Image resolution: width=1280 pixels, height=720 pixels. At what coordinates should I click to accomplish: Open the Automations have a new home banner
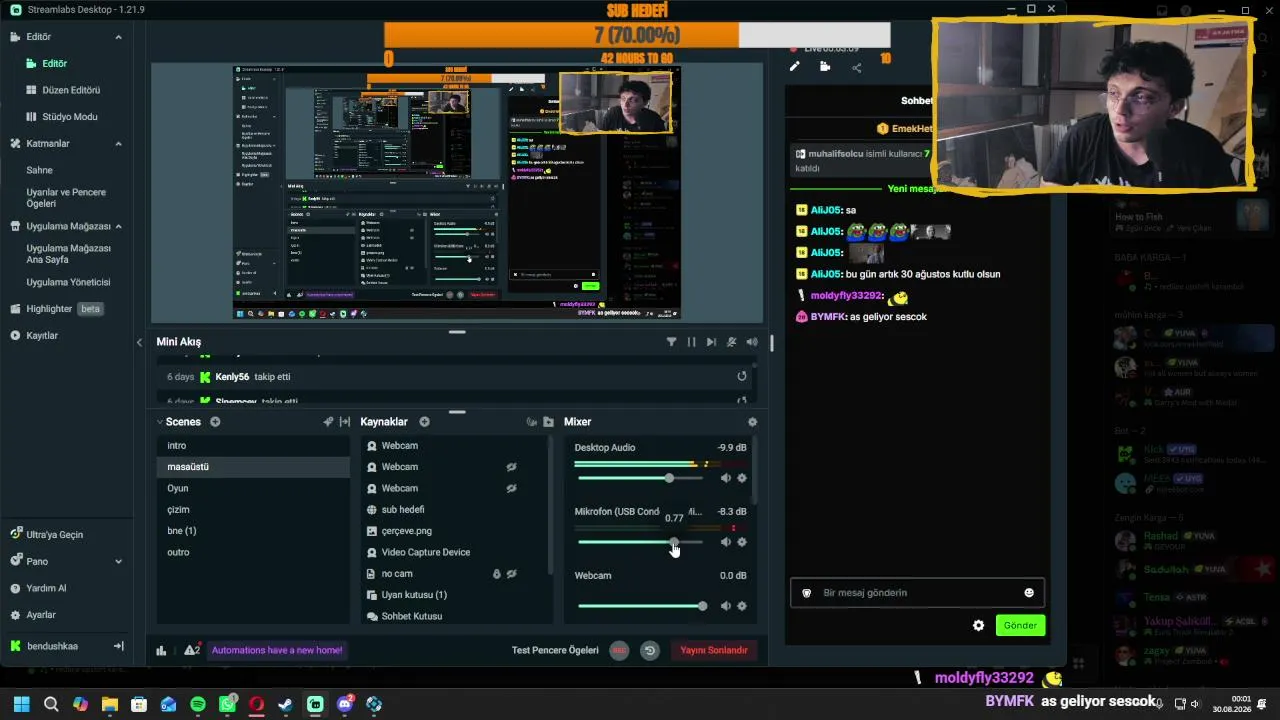[x=277, y=650]
